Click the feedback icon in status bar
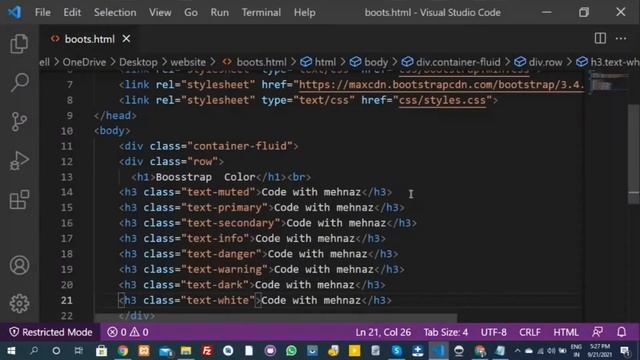Screen dimensions: 640x360 point(598,332)
